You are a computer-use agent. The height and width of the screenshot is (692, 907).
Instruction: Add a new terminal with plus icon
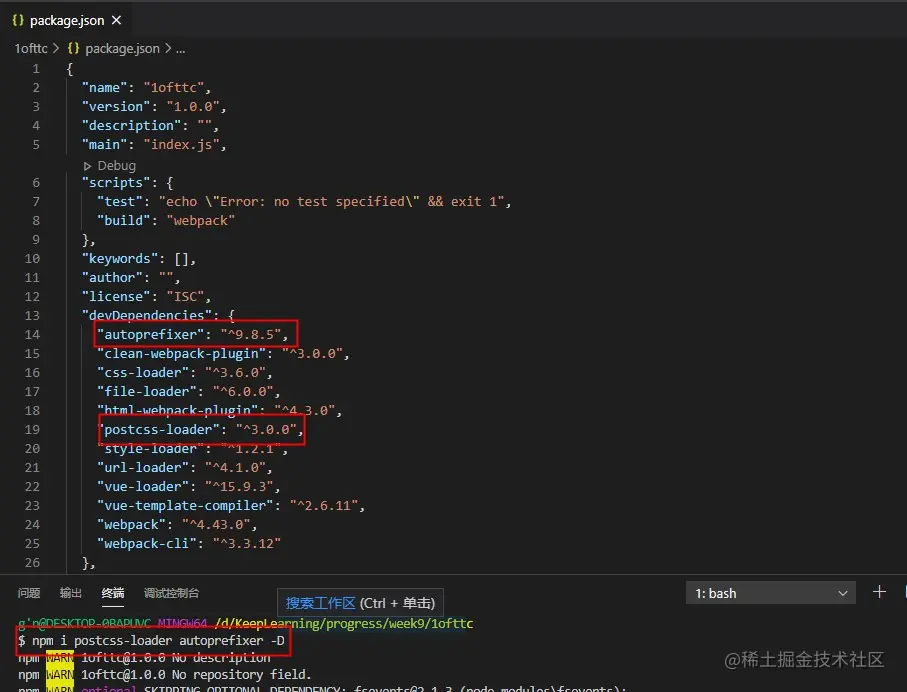click(x=879, y=592)
